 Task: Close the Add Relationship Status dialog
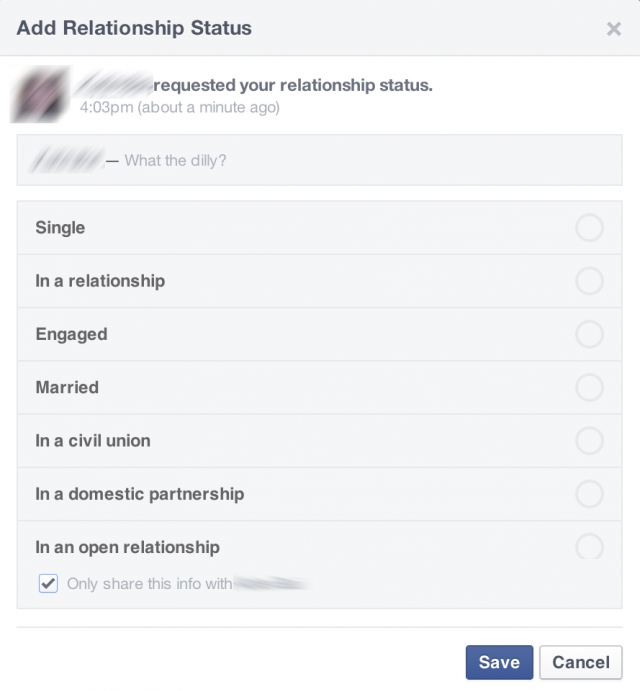point(614,29)
